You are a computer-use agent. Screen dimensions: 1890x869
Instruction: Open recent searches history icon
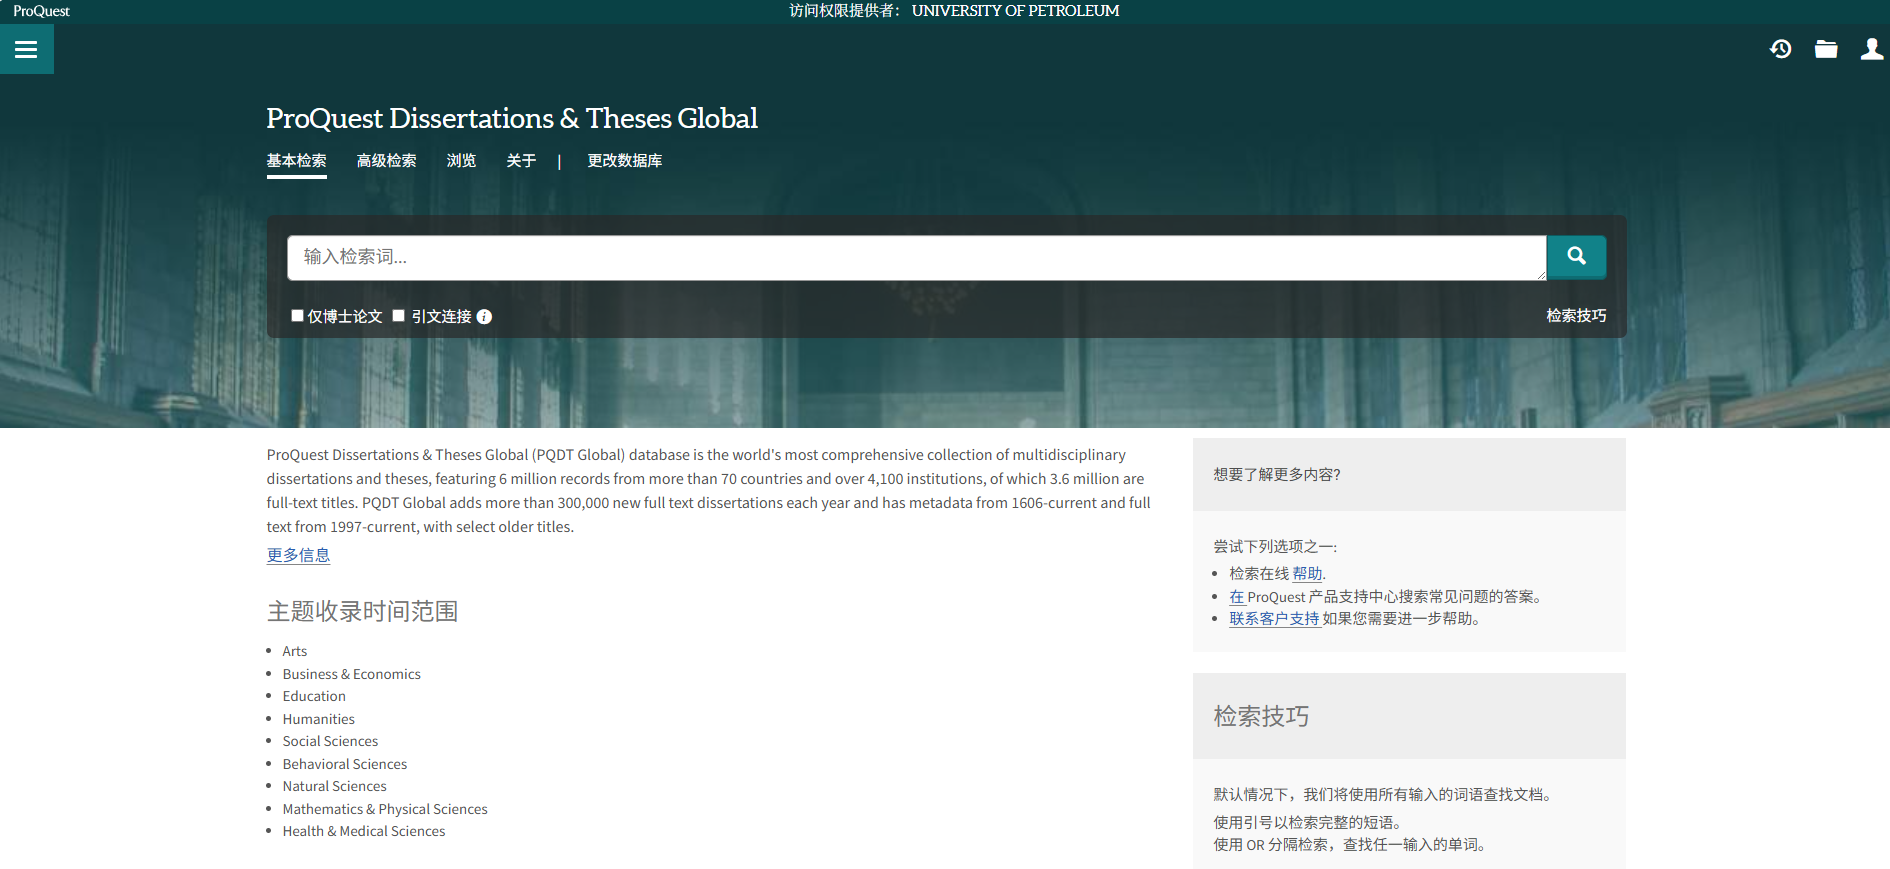[x=1780, y=49]
